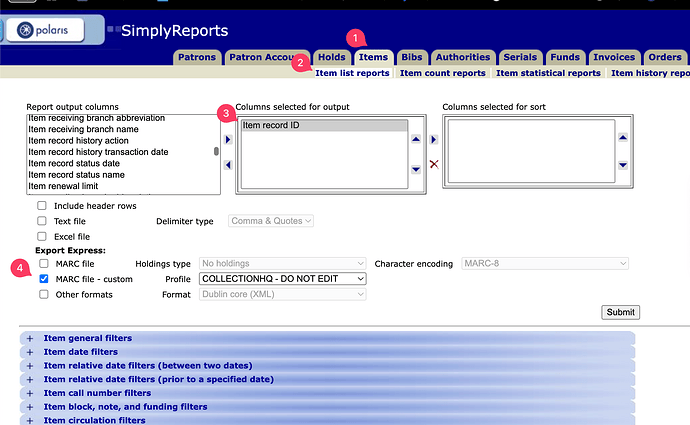690x425 pixels.
Task: Click the report output columns scrollbar
Action: click(x=216, y=152)
